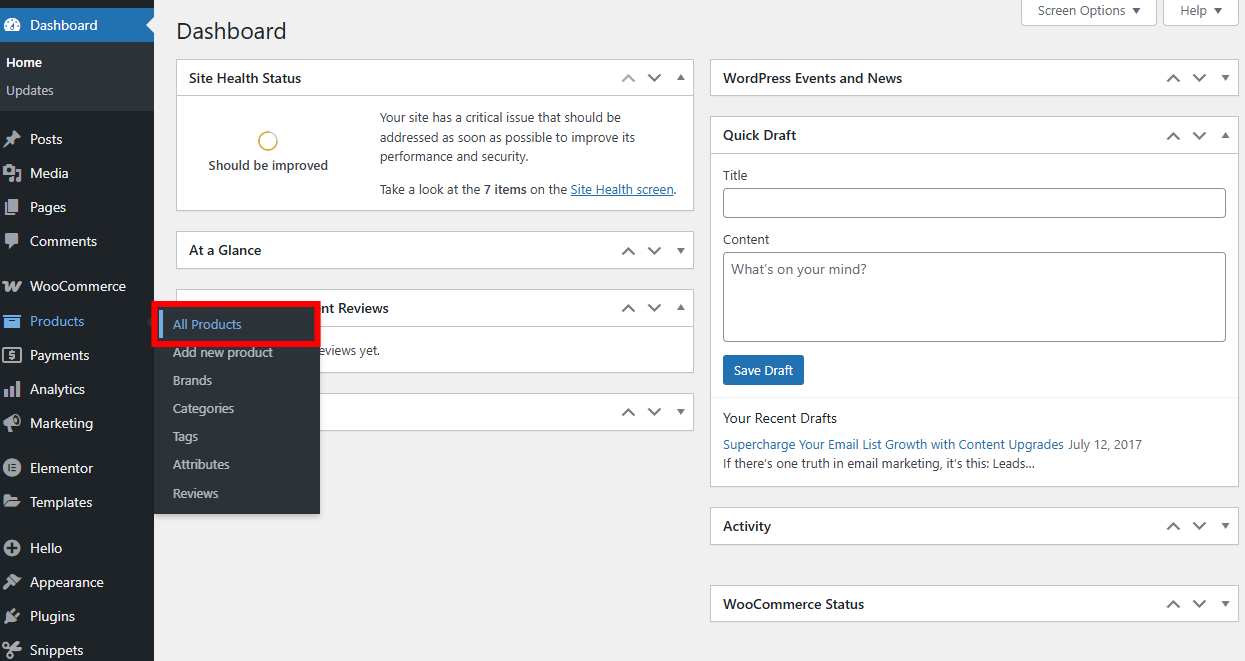Viewport: 1245px width, 661px height.
Task: Toggle the Quick Draft widget closed
Action: (1225, 135)
